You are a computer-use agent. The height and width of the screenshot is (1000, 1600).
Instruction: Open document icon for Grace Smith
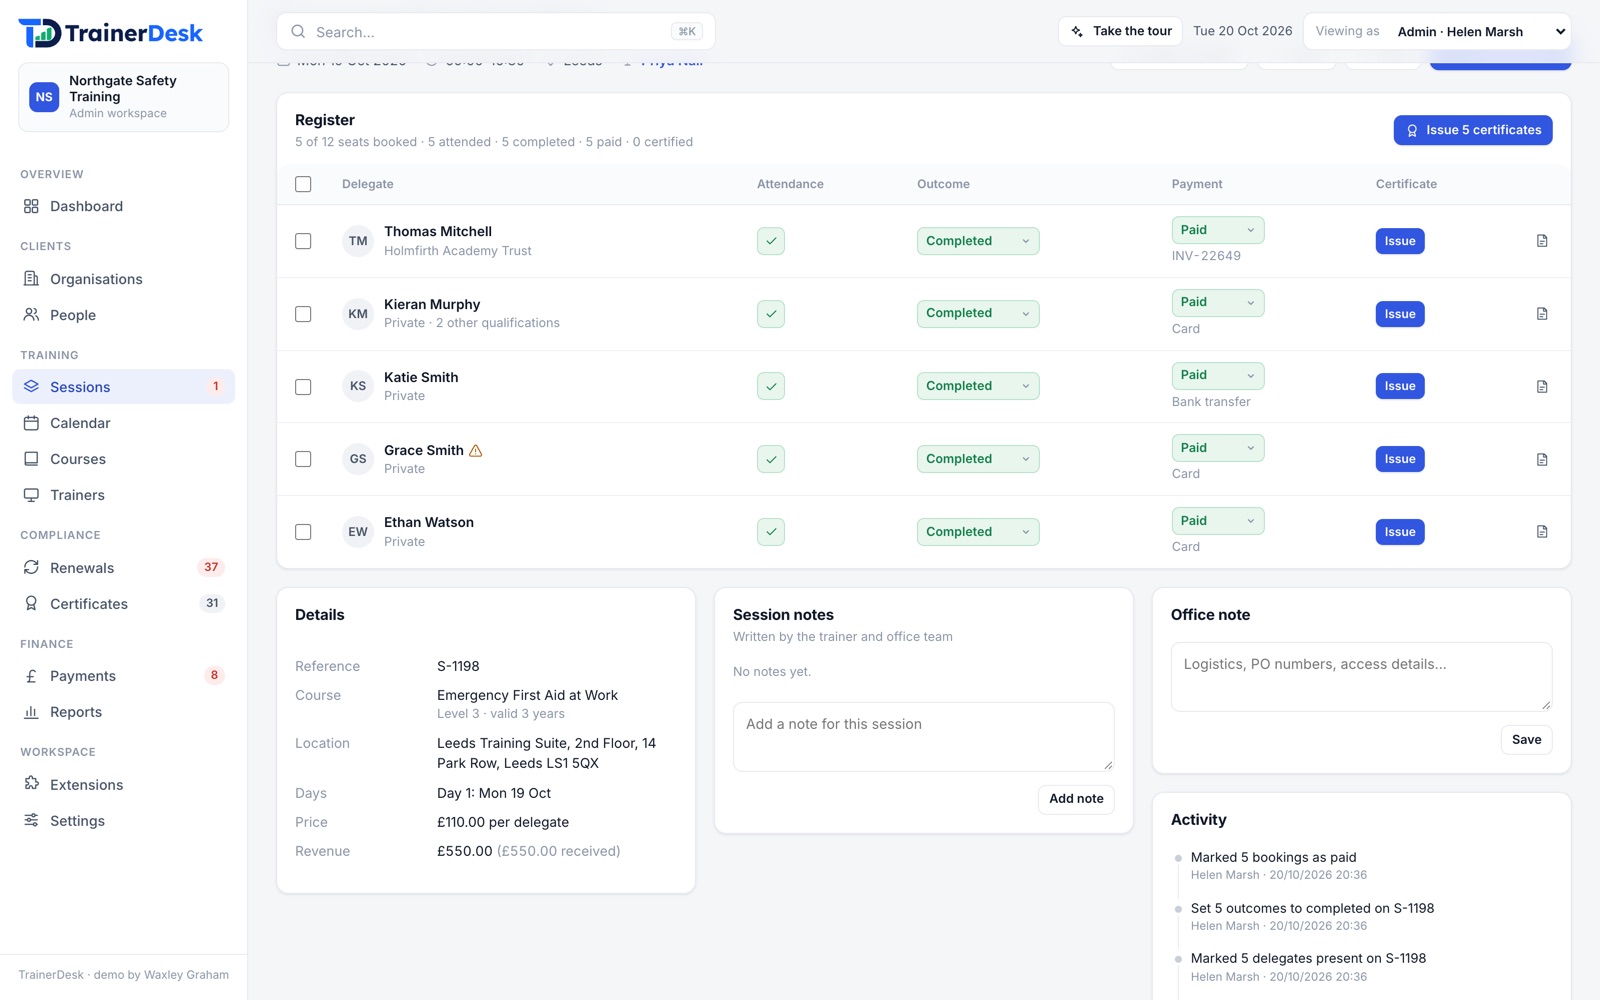[x=1542, y=459]
